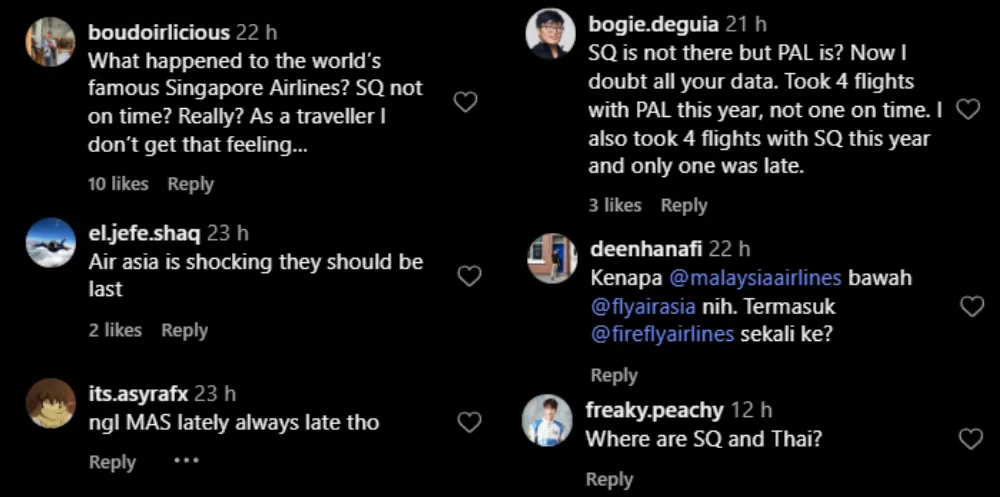Open the @flyairasia mention link
1000x497 pixels.
646,306
